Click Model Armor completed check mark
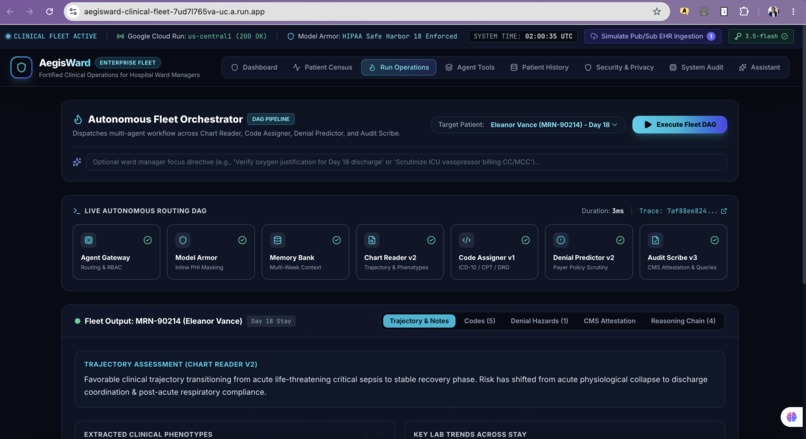Screen dimensions: 806x439 click(242, 240)
